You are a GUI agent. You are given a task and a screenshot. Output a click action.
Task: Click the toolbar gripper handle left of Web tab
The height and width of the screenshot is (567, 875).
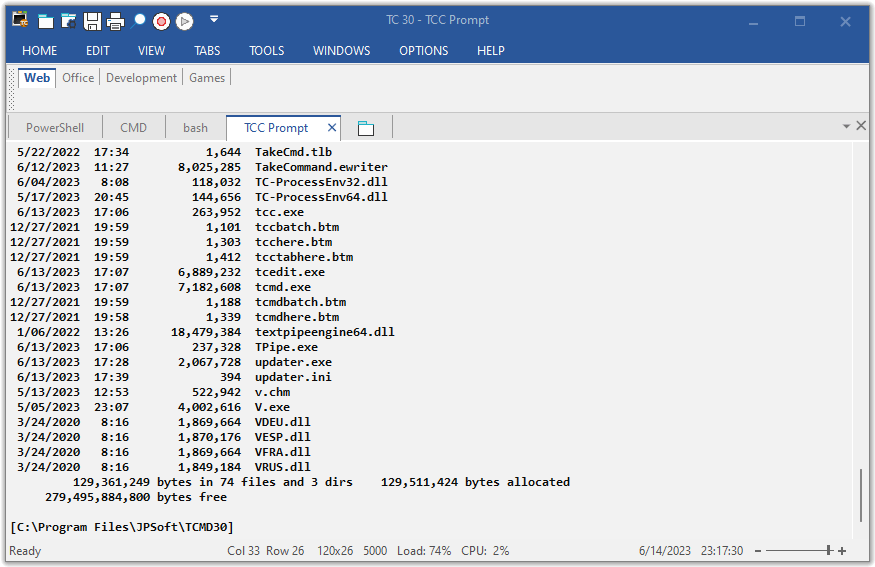[12, 89]
